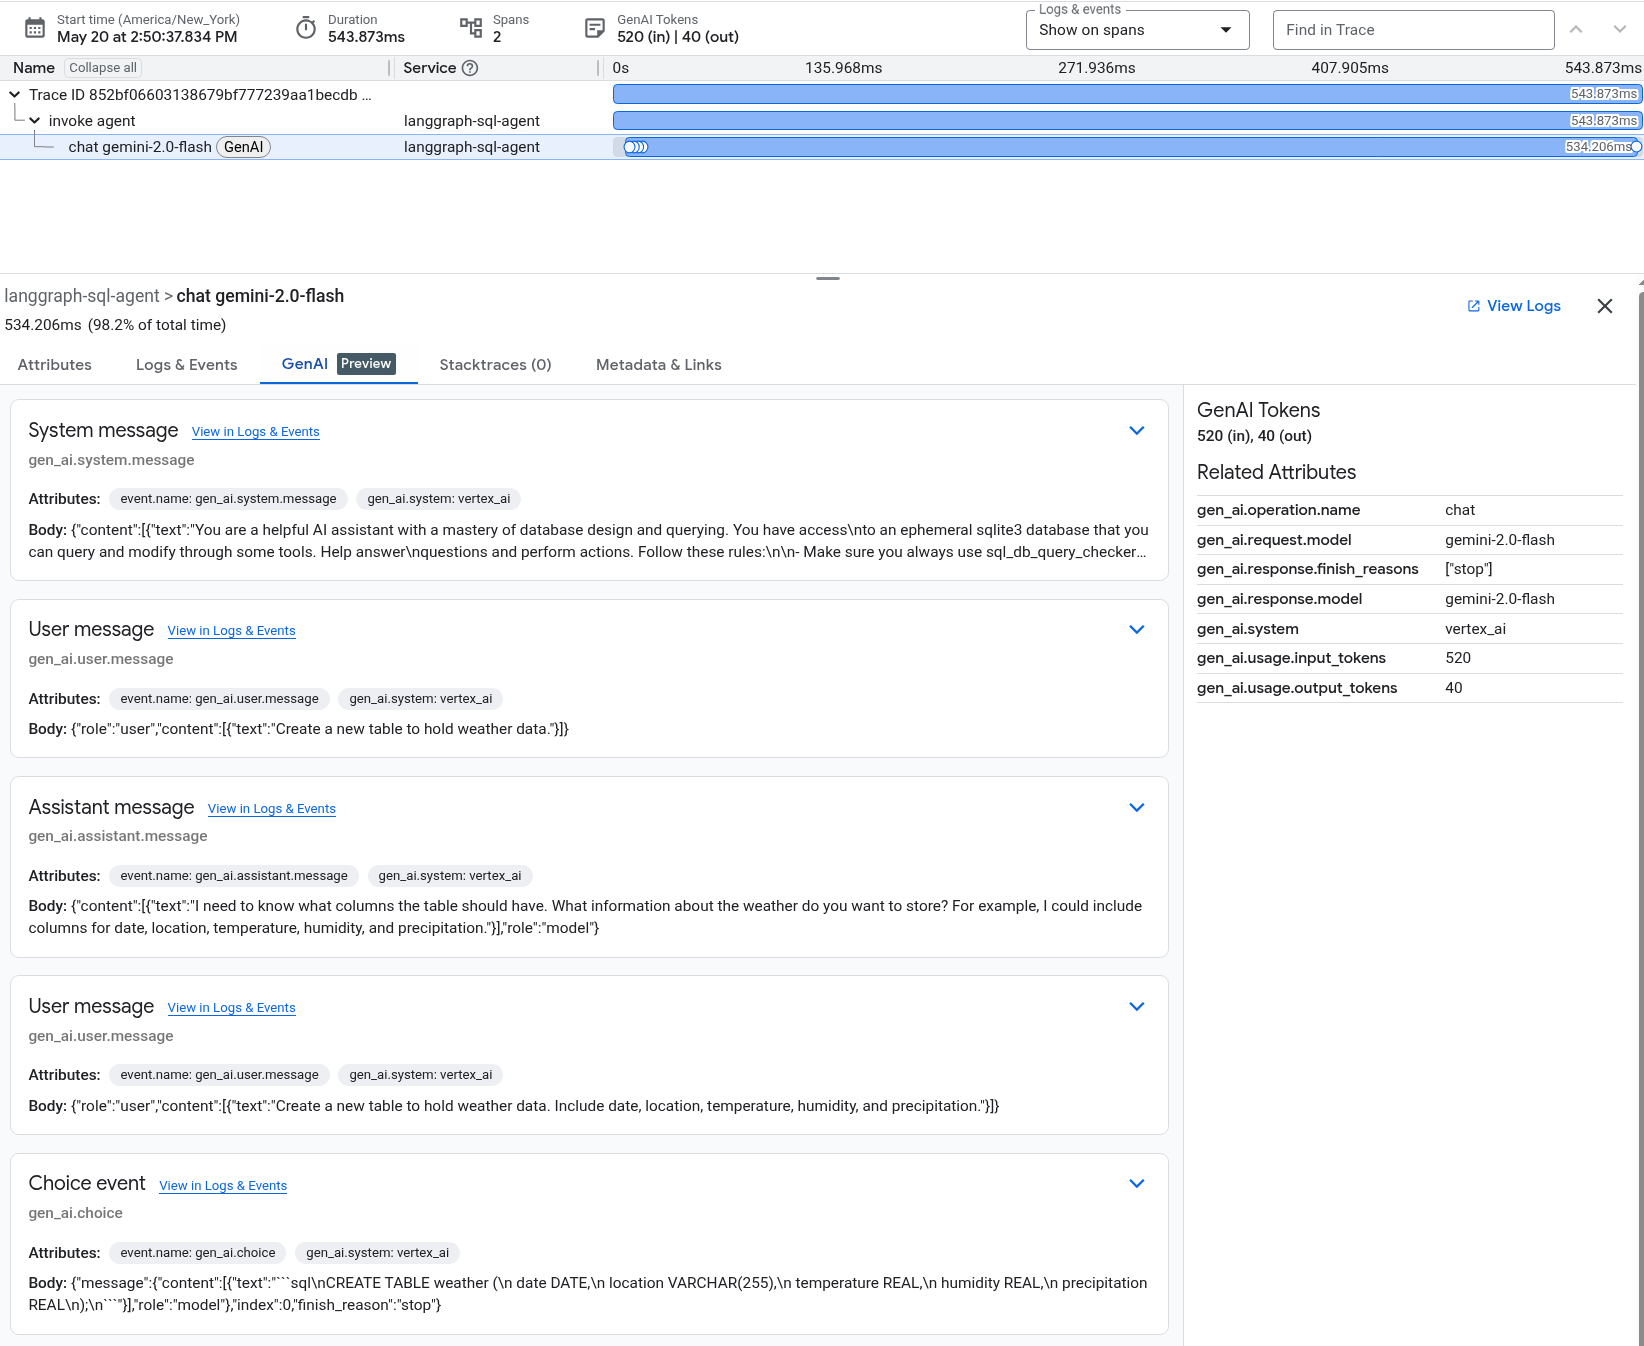Click the Spans count icon
This screenshot has width=1644, height=1346.
[471, 29]
